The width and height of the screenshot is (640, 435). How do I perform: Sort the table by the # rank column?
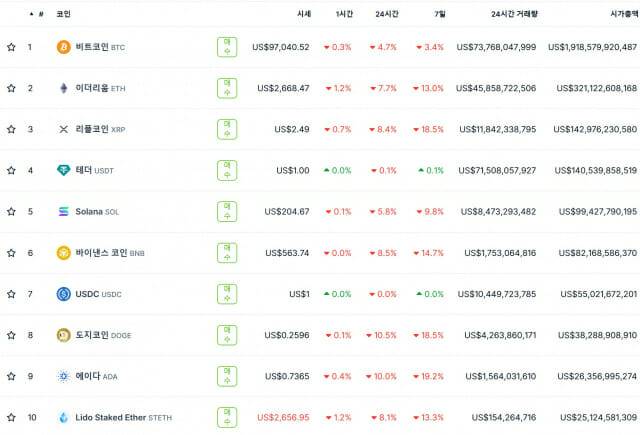click(x=40, y=15)
